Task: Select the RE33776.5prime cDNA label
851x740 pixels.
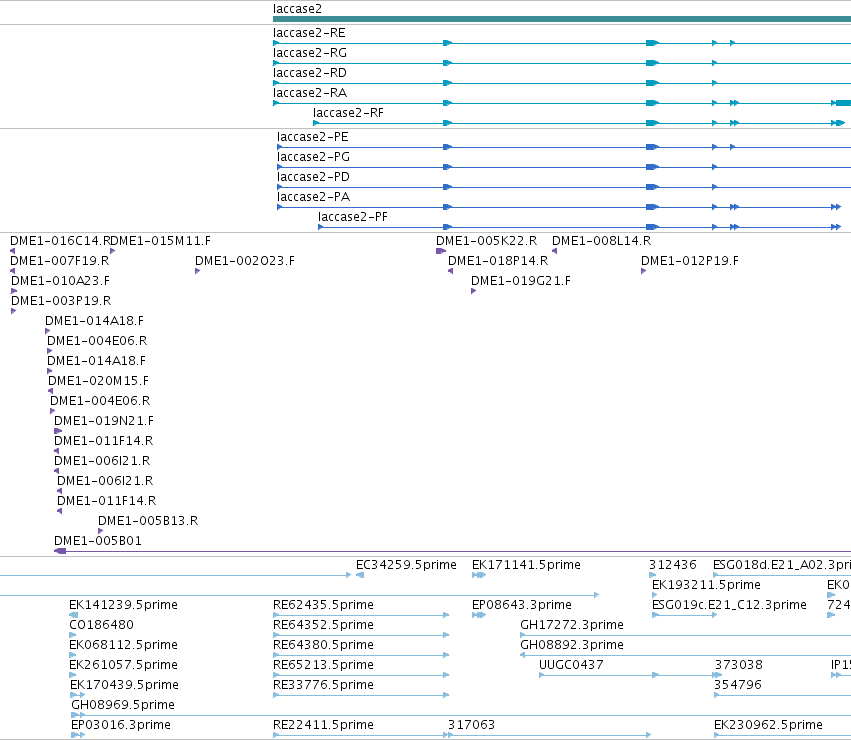Action: (323, 686)
